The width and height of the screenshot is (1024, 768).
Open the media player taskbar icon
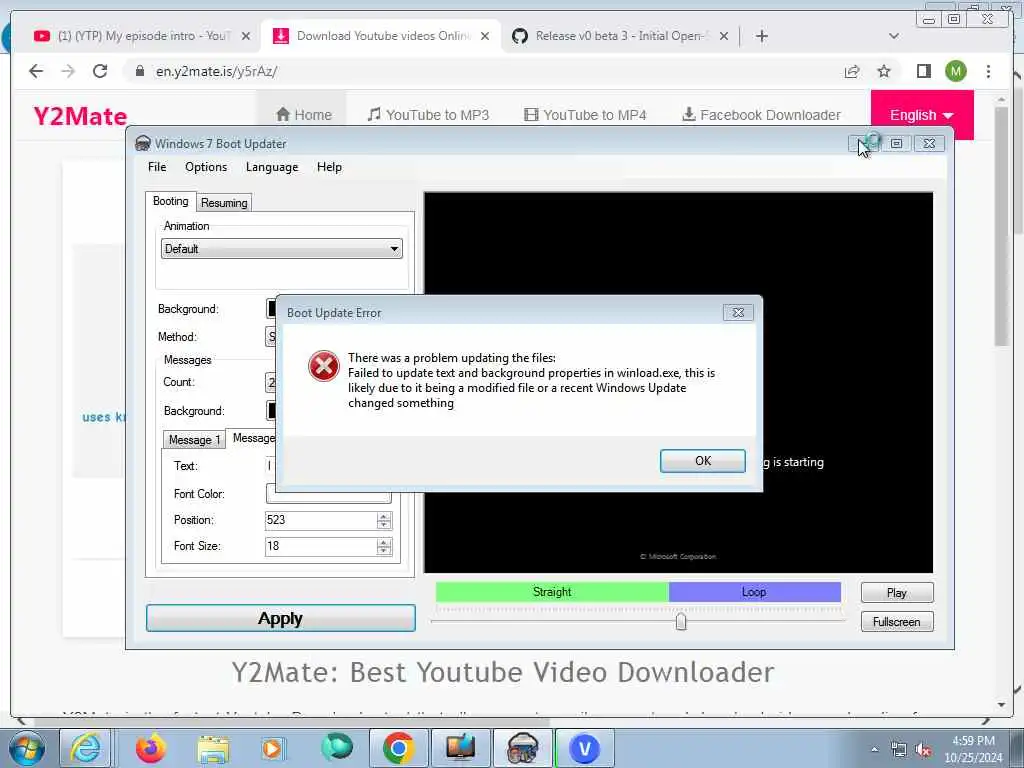click(272, 748)
